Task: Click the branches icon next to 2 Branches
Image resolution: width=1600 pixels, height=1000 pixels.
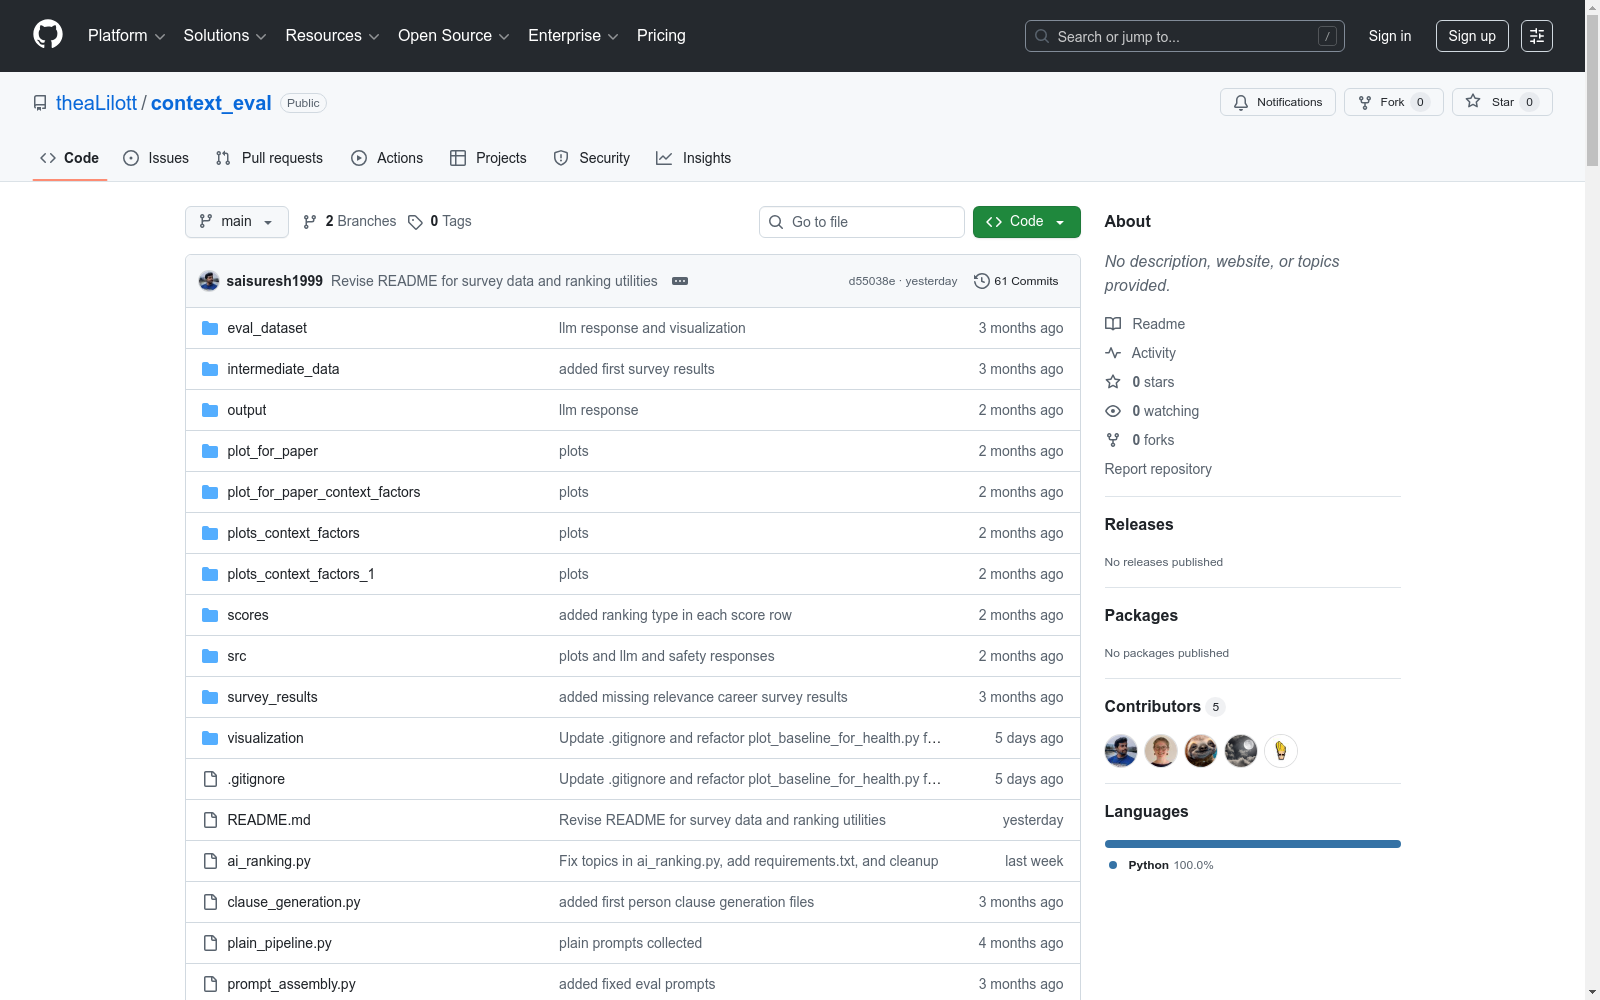Action: tap(310, 222)
